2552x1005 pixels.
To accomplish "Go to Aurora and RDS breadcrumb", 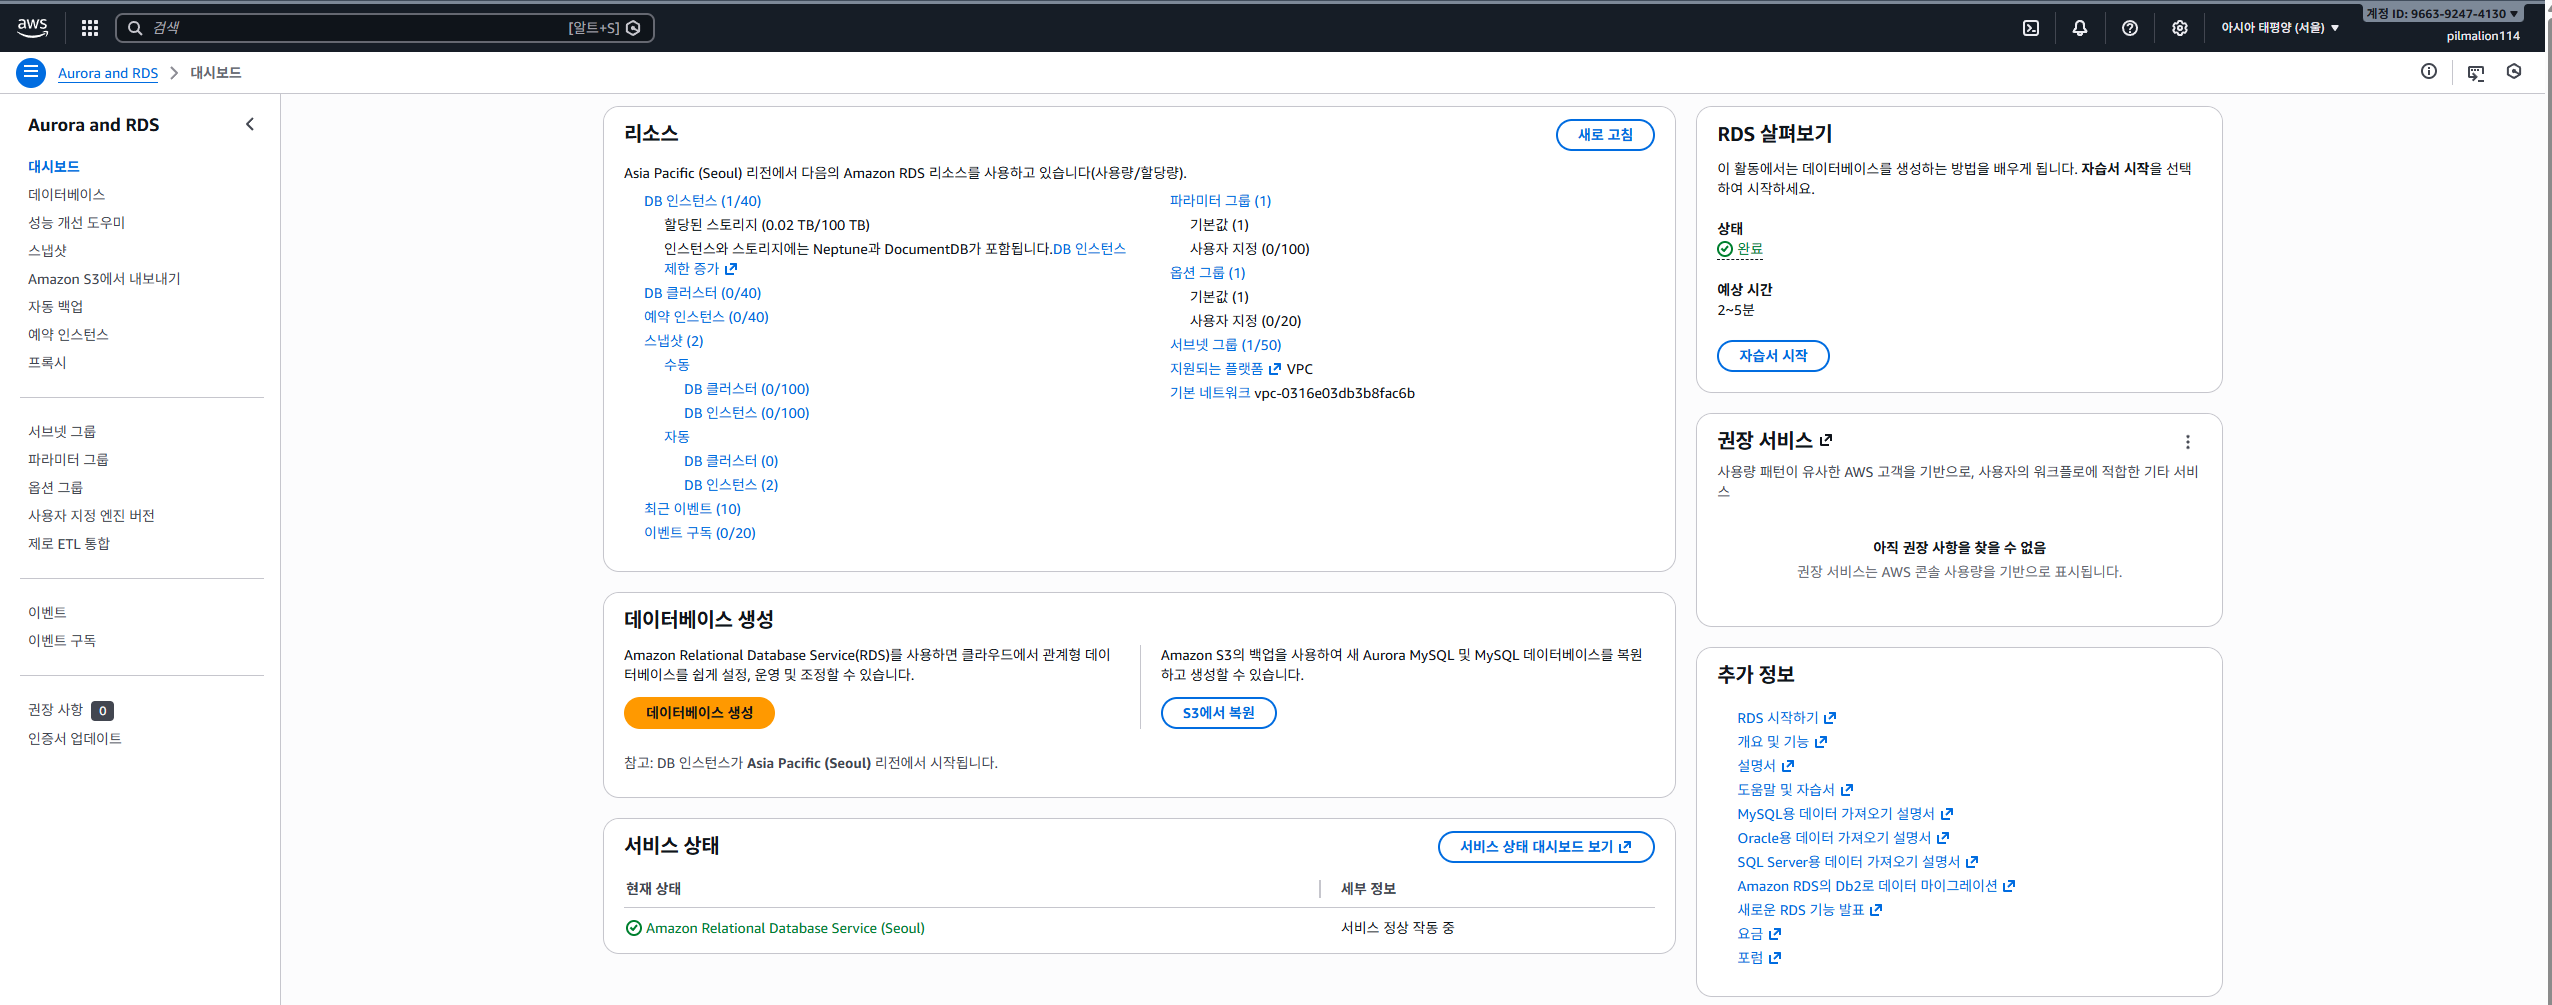I will click(108, 73).
